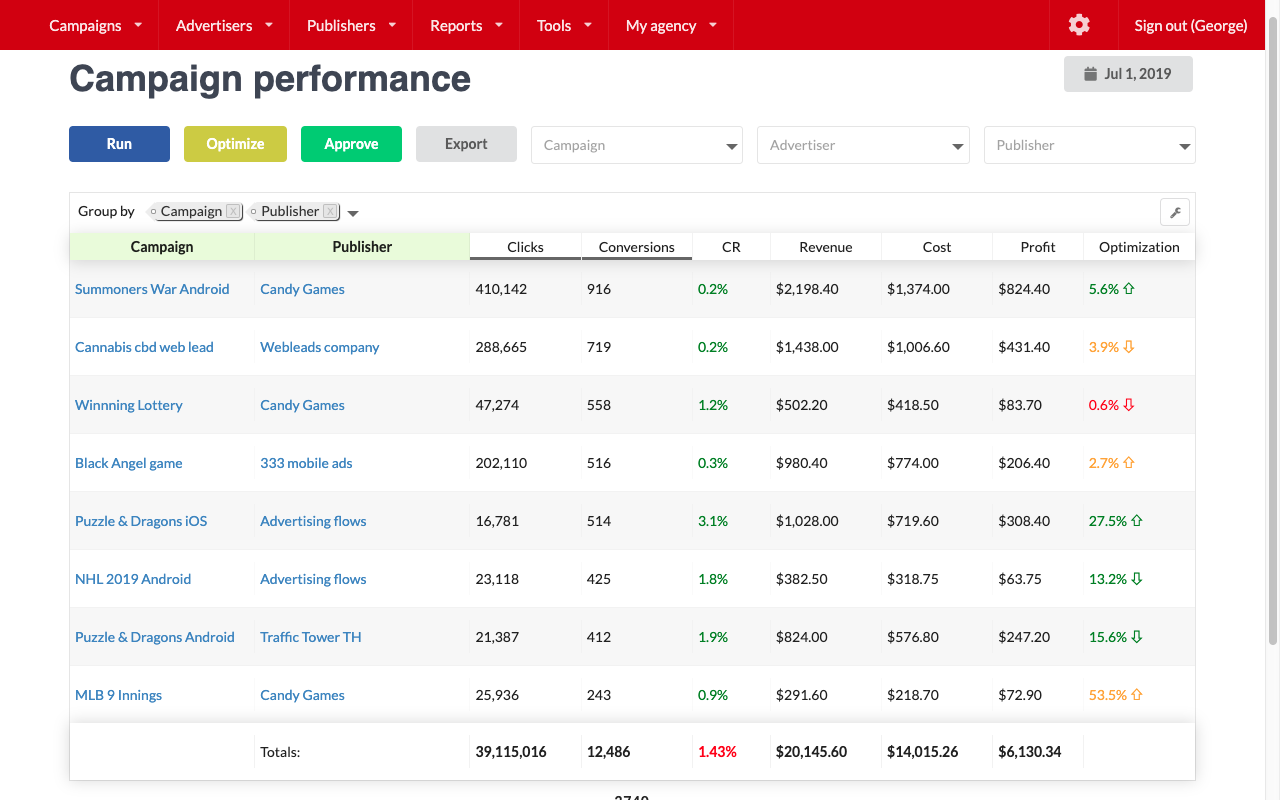Open Candy Games in Summoners War row
1280x800 pixels.
coord(302,289)
